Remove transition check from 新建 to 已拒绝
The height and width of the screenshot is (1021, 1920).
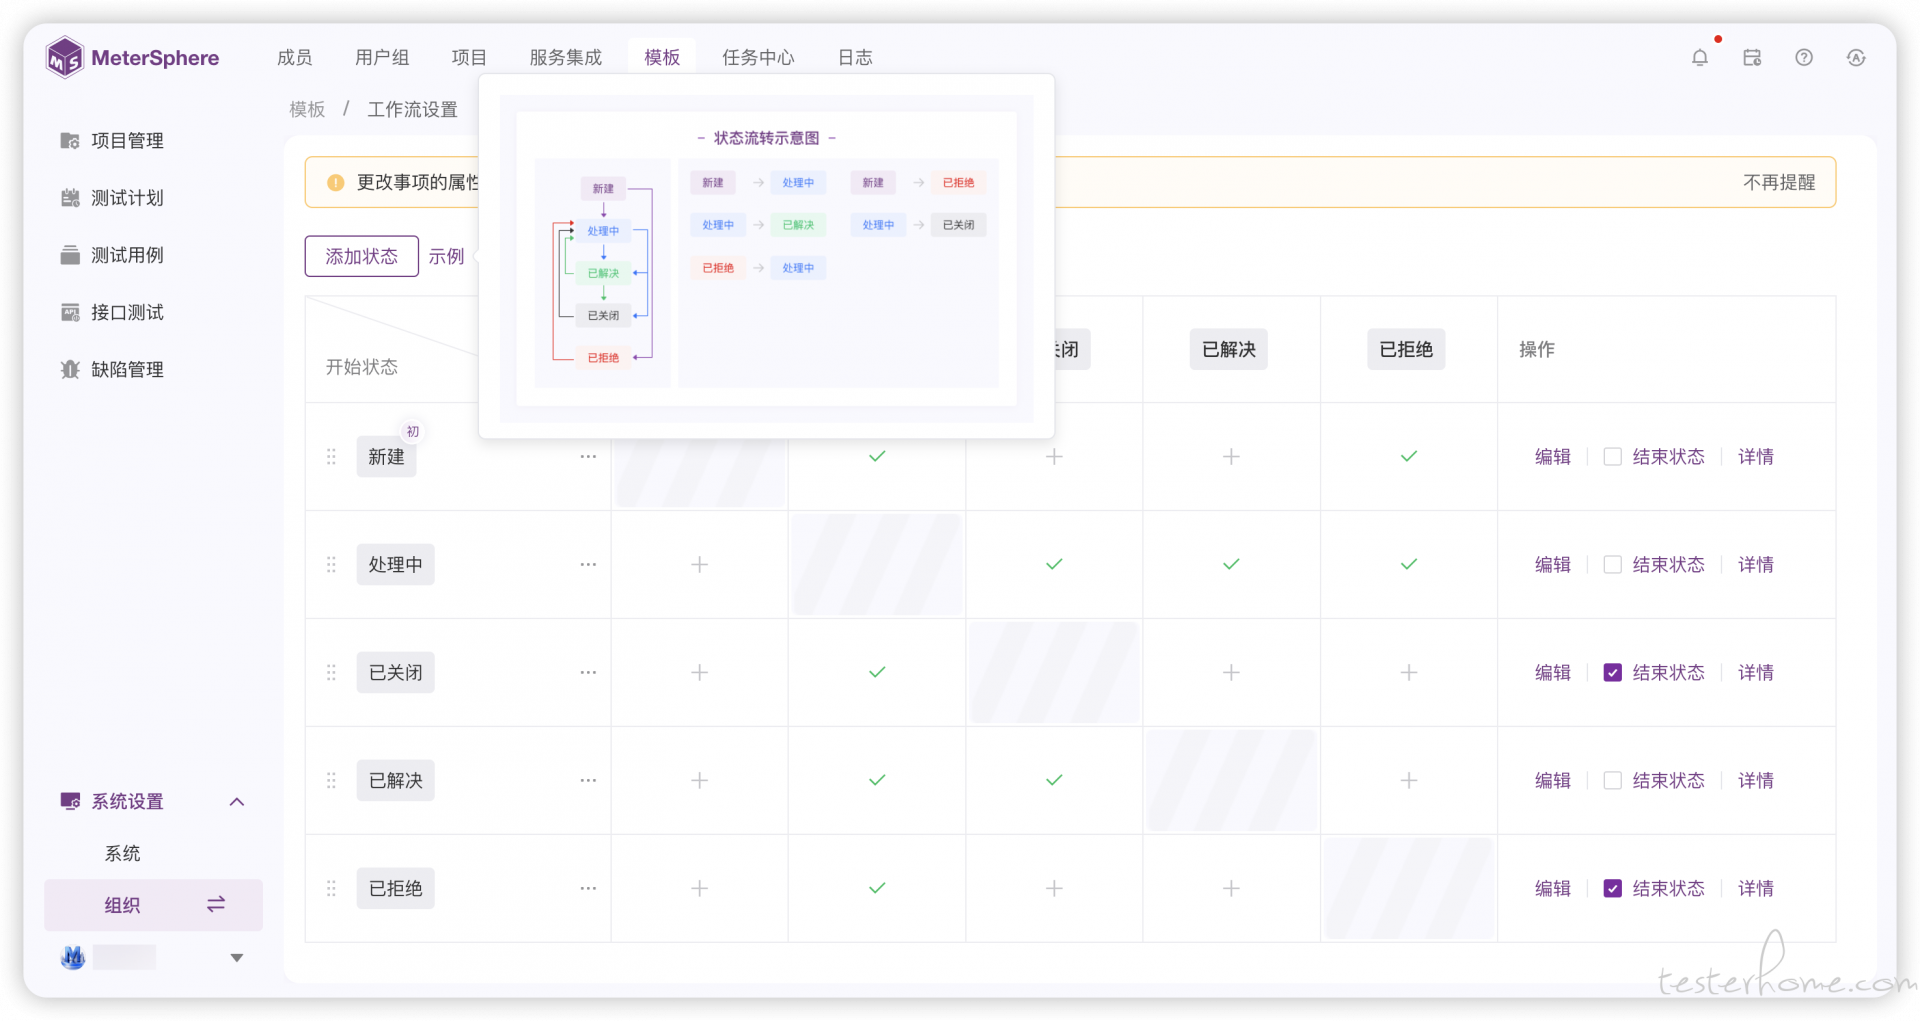tap(1409, 457)
